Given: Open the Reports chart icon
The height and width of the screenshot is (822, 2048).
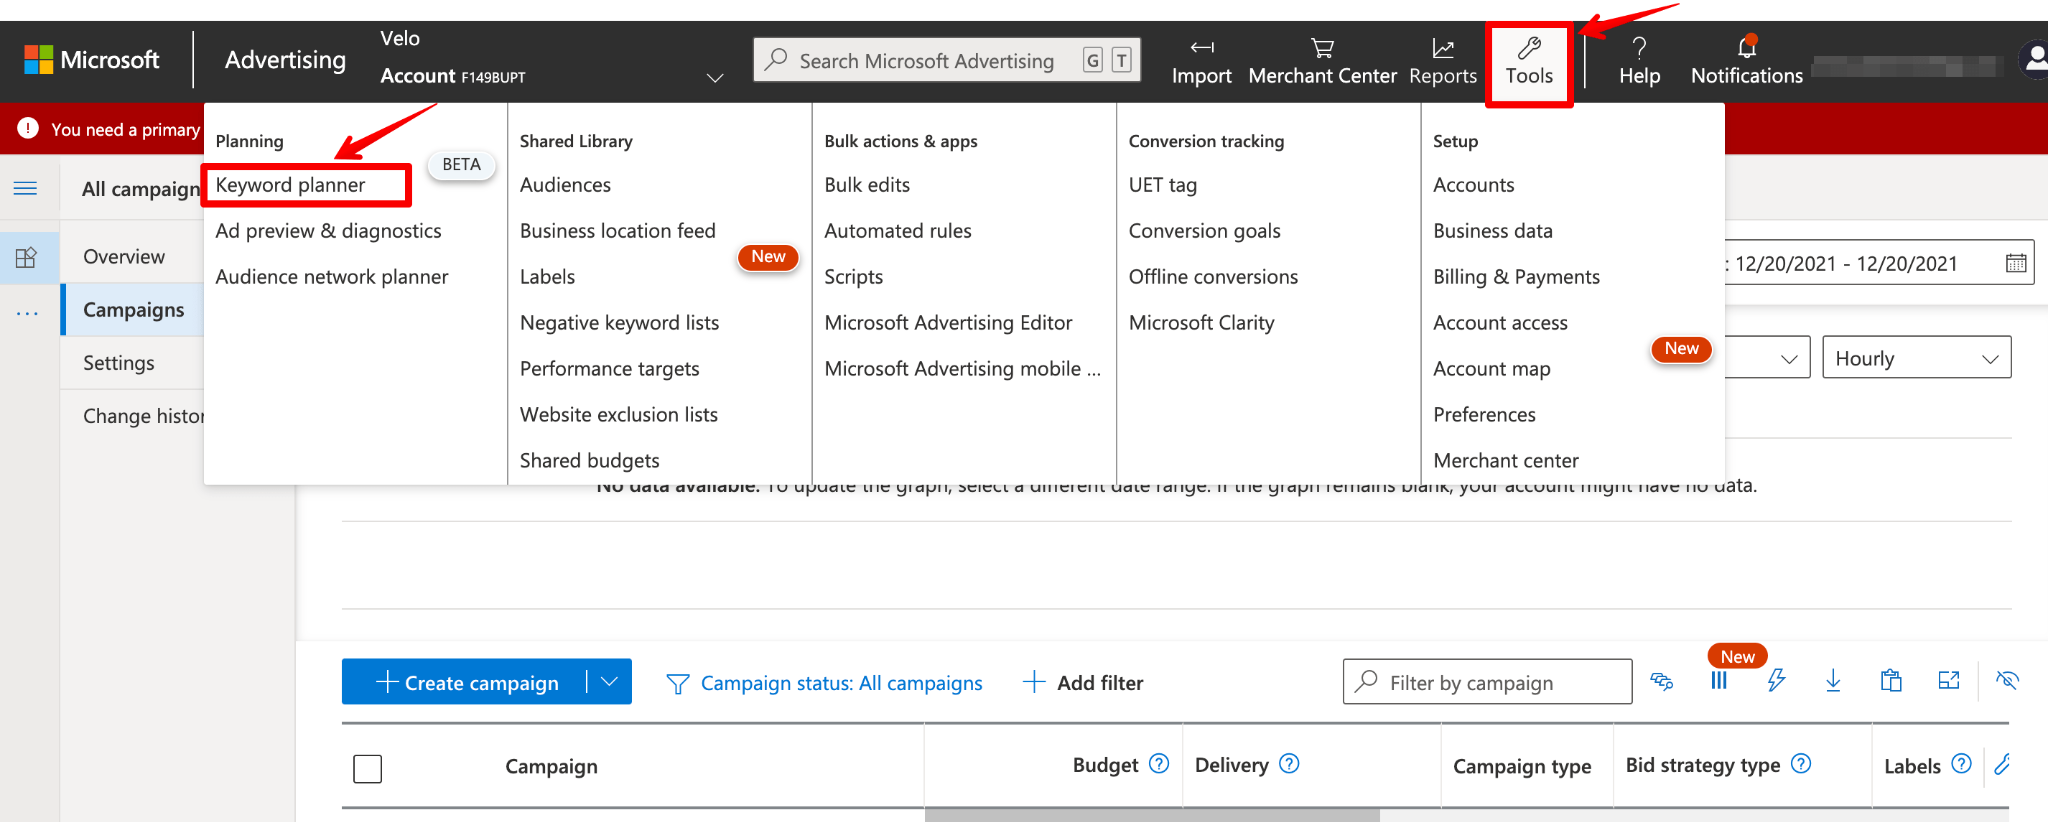Looking at the screenshot, I should 1442,48.
